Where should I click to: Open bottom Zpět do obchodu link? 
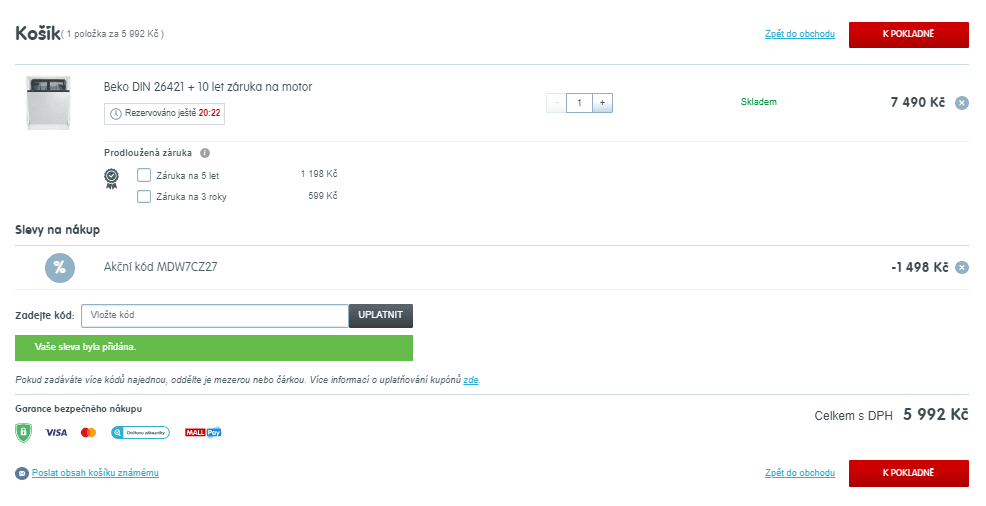(x=800, y=473)
